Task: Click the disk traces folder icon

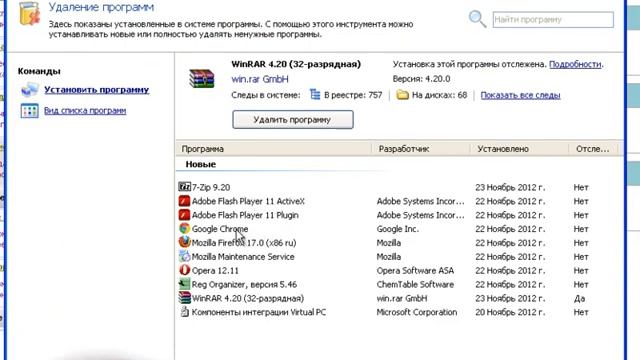Action: (x=402, y=95)
